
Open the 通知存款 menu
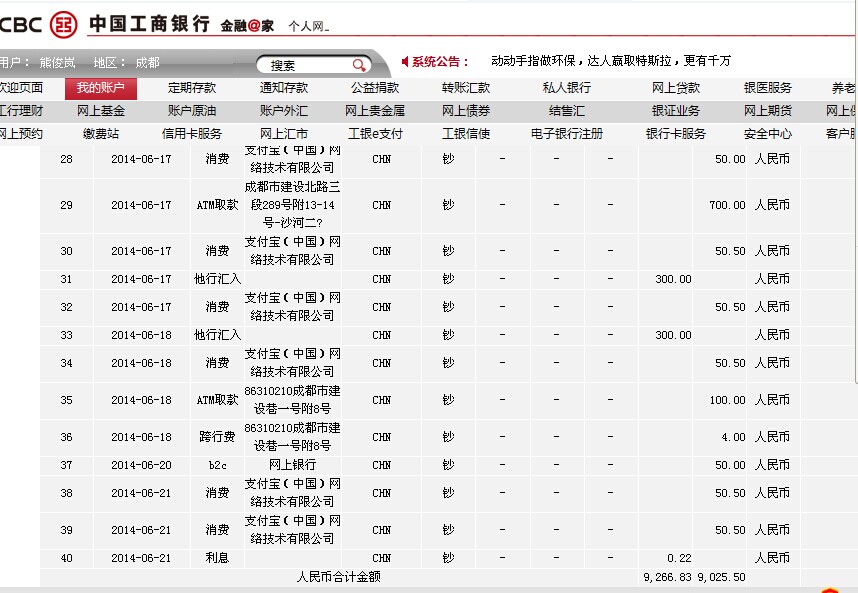(x=283, y=88)
